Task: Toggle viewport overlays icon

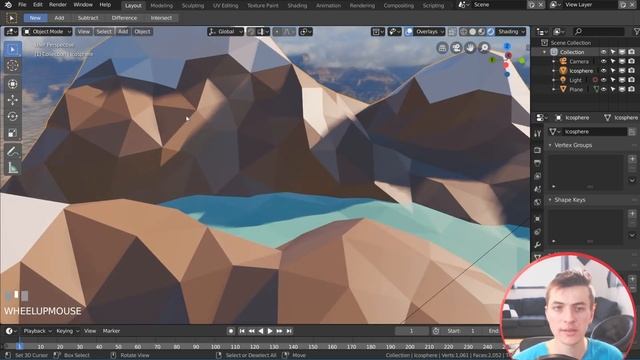Action: (x=409, y=31)
